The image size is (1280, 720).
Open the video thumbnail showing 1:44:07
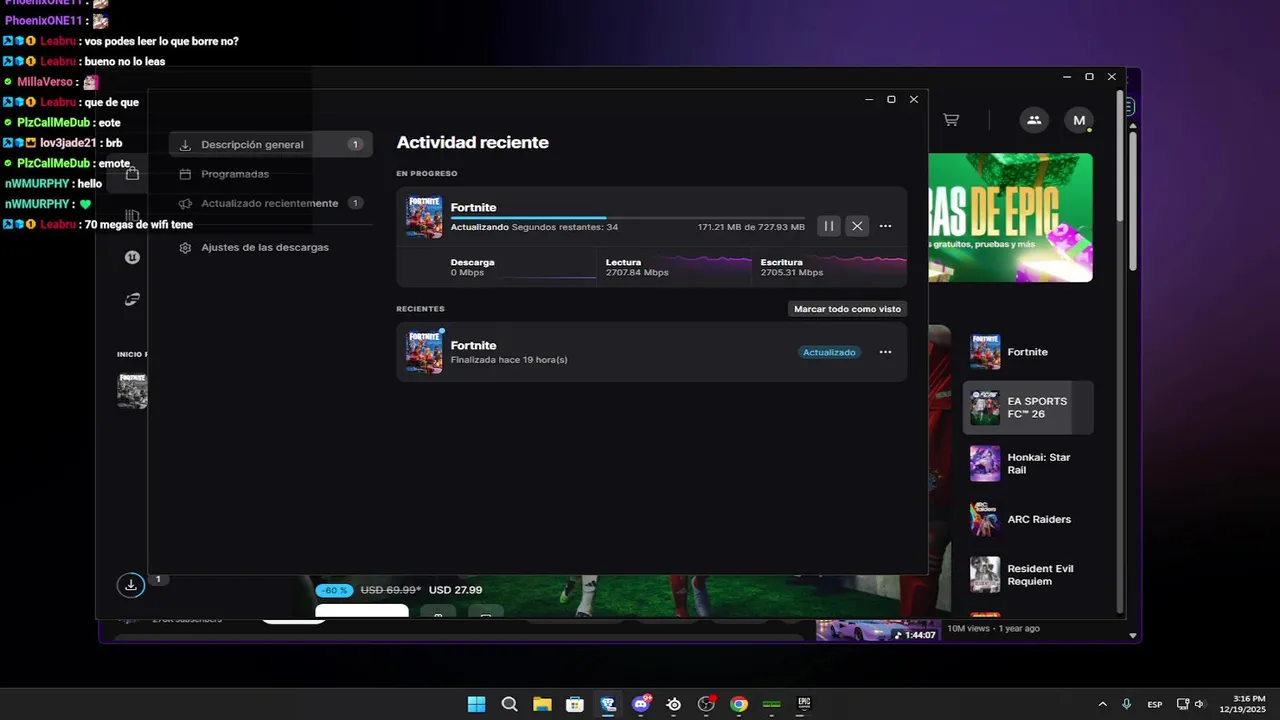click(877, 630)
